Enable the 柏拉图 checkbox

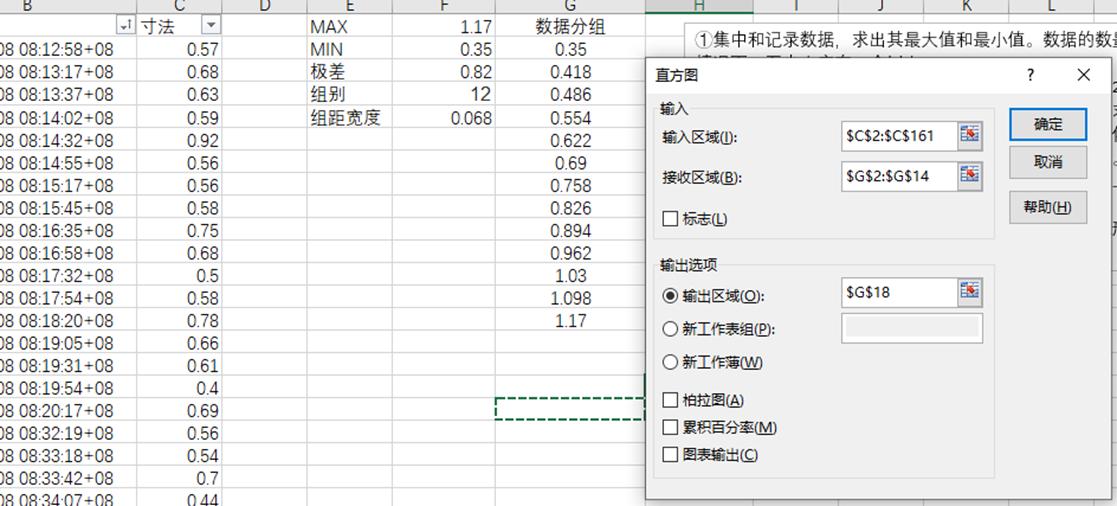pos(670,400)
